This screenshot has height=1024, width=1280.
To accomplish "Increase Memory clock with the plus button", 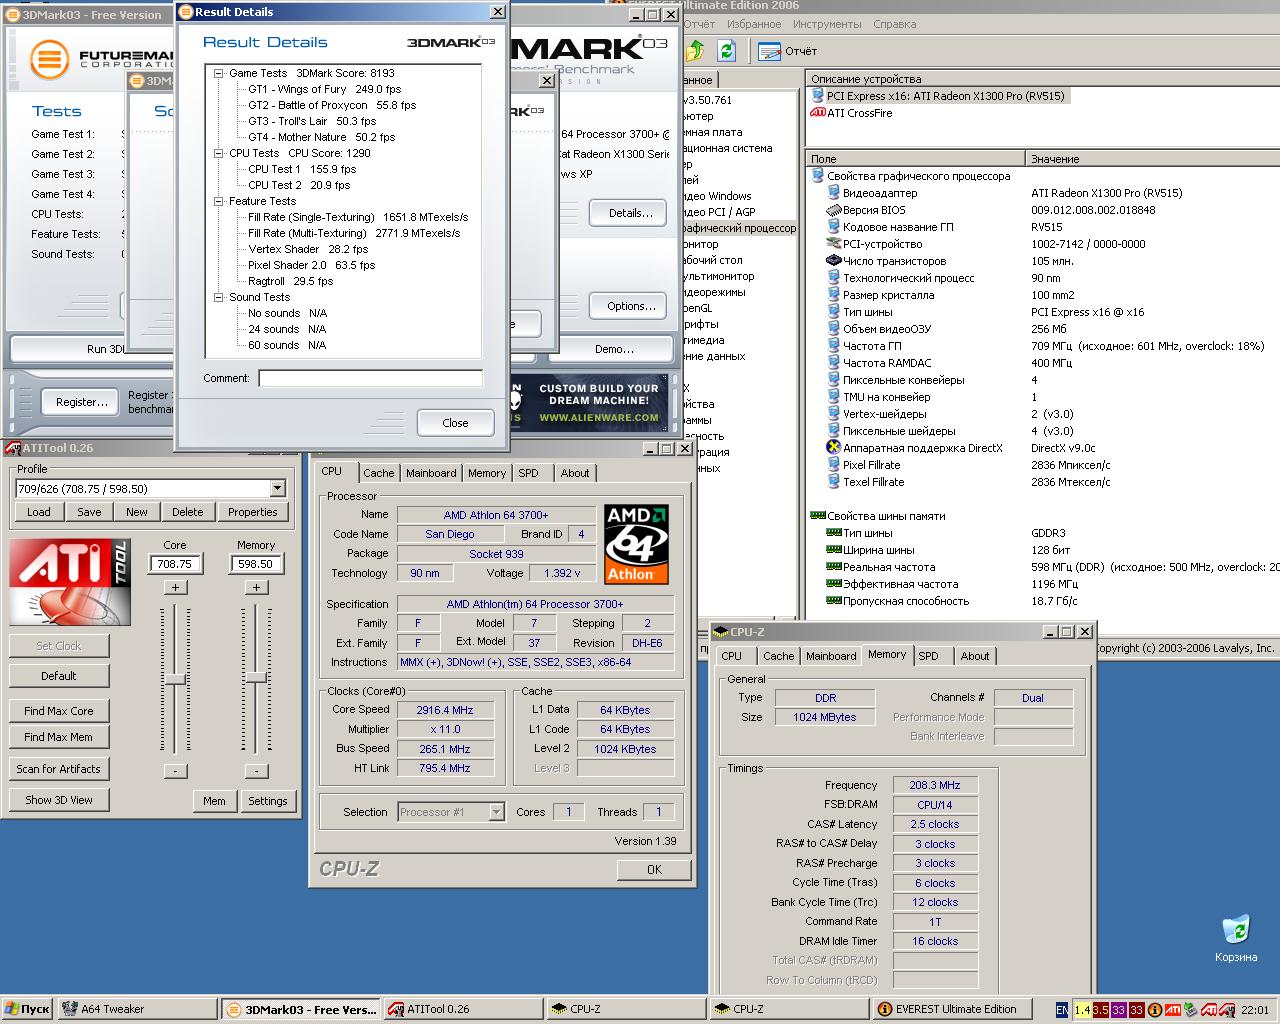I will (x=256, y=587).
